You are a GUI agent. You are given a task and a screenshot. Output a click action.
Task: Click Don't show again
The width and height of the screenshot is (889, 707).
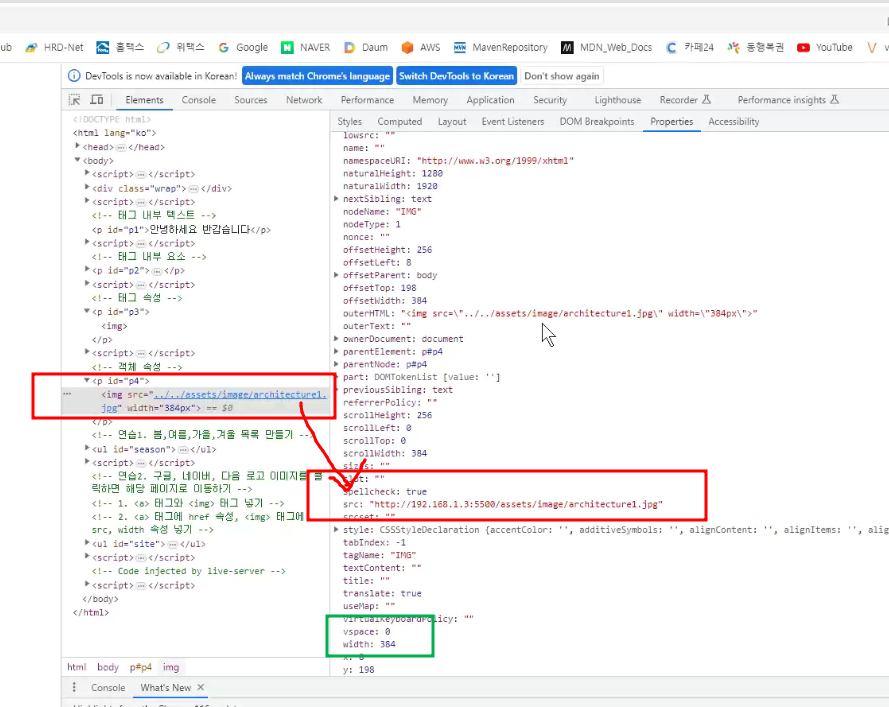(x=562, y=76)
